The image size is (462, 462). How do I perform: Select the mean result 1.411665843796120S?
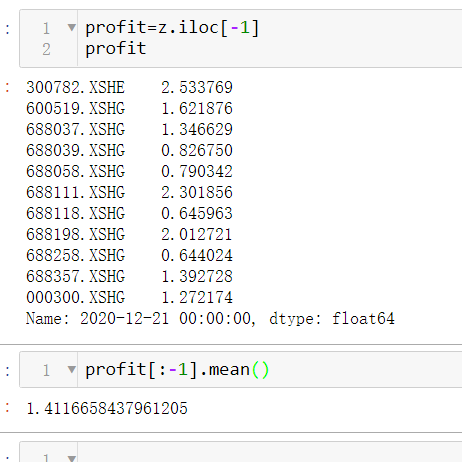pyautogui.click(x=107, y=409)
